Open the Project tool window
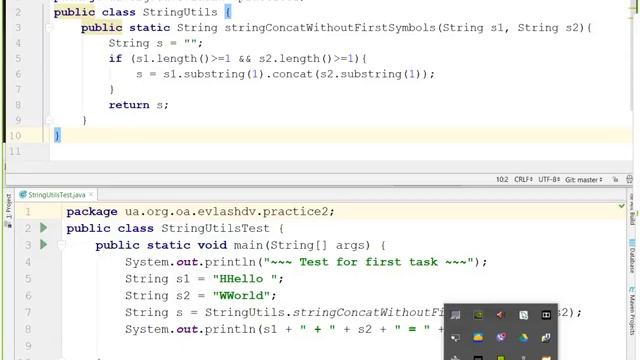 [x=8, y=211]
